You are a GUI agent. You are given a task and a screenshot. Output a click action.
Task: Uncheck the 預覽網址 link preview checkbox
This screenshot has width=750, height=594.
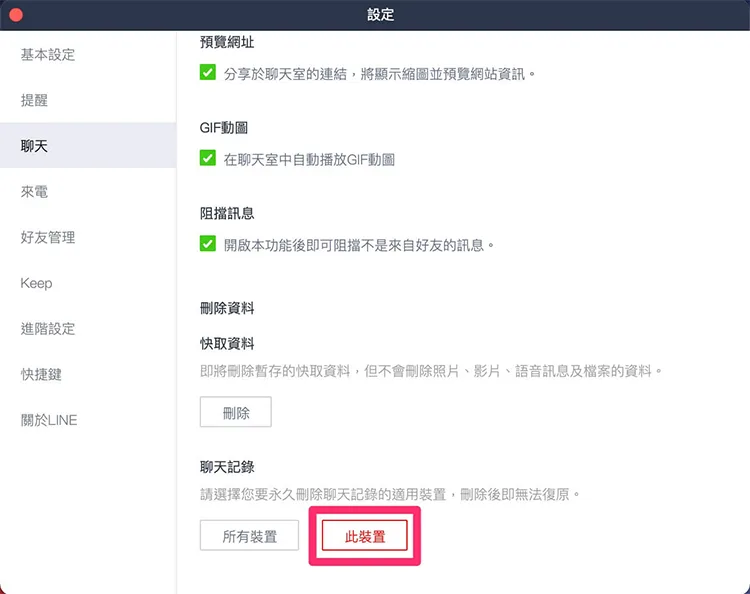point(208,73)
